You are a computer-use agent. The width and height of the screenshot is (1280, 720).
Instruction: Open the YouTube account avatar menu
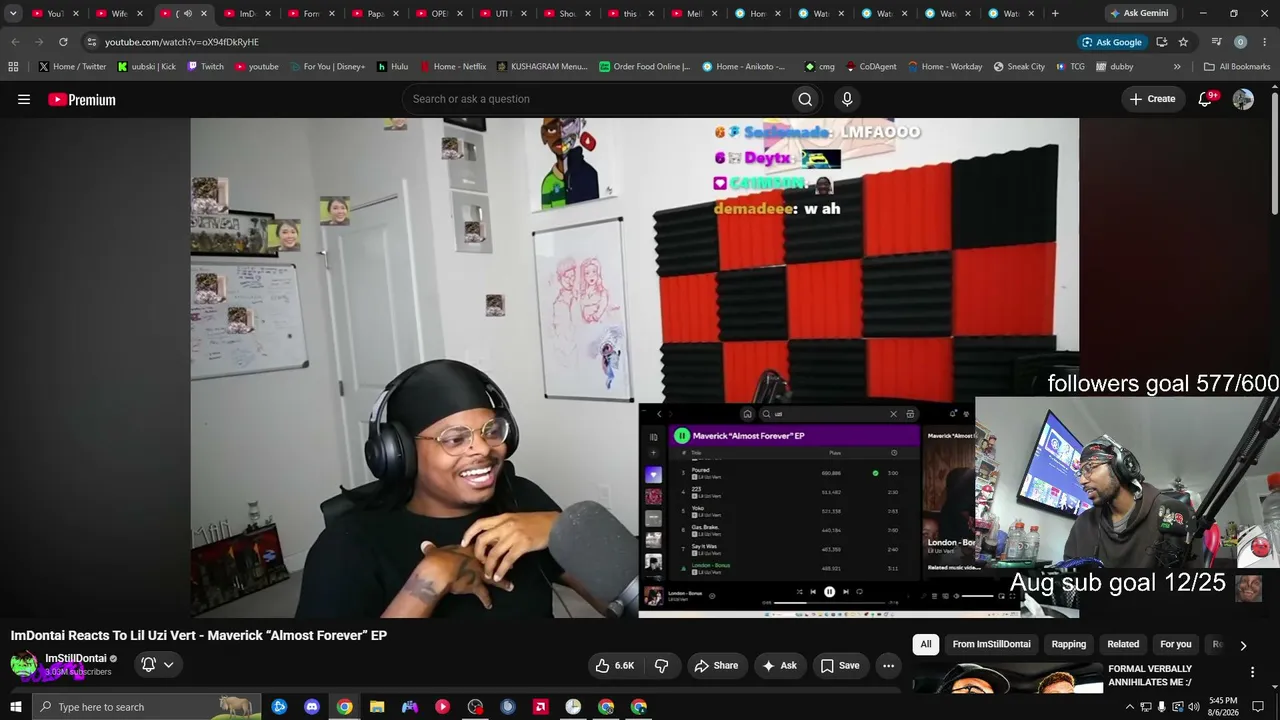click(1243, 99)
